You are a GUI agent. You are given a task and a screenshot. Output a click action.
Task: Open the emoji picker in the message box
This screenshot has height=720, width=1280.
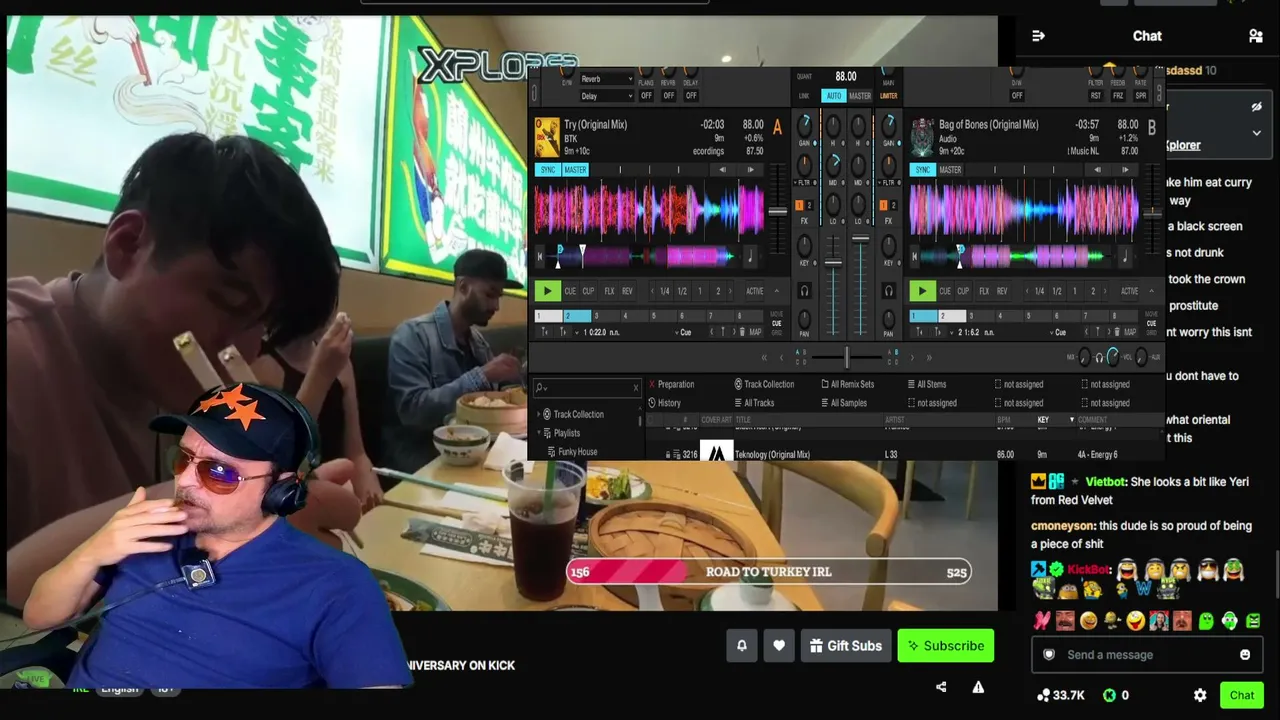tap(1245, 655)
